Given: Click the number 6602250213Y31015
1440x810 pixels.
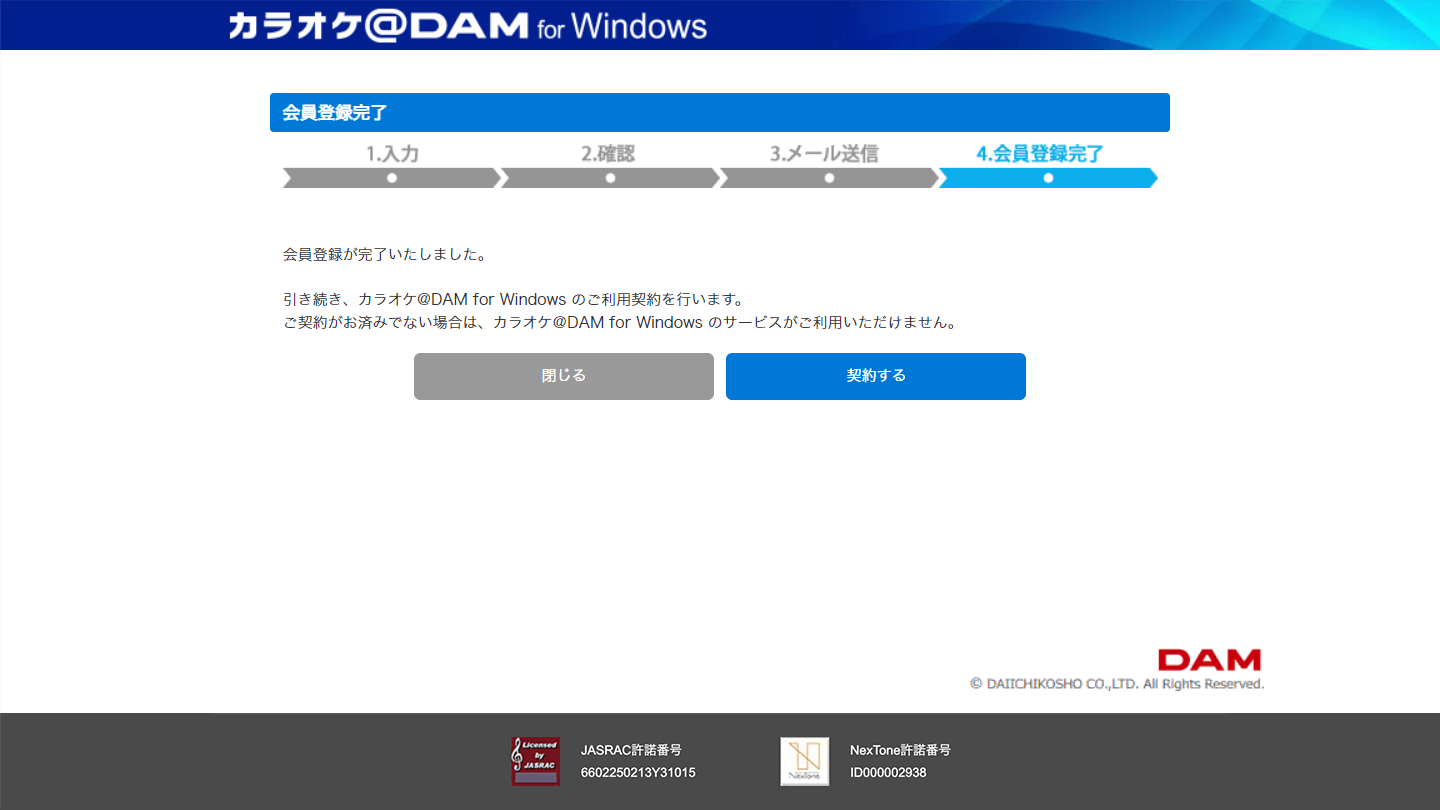Looking at the screenshot, I should coord(638,773).
